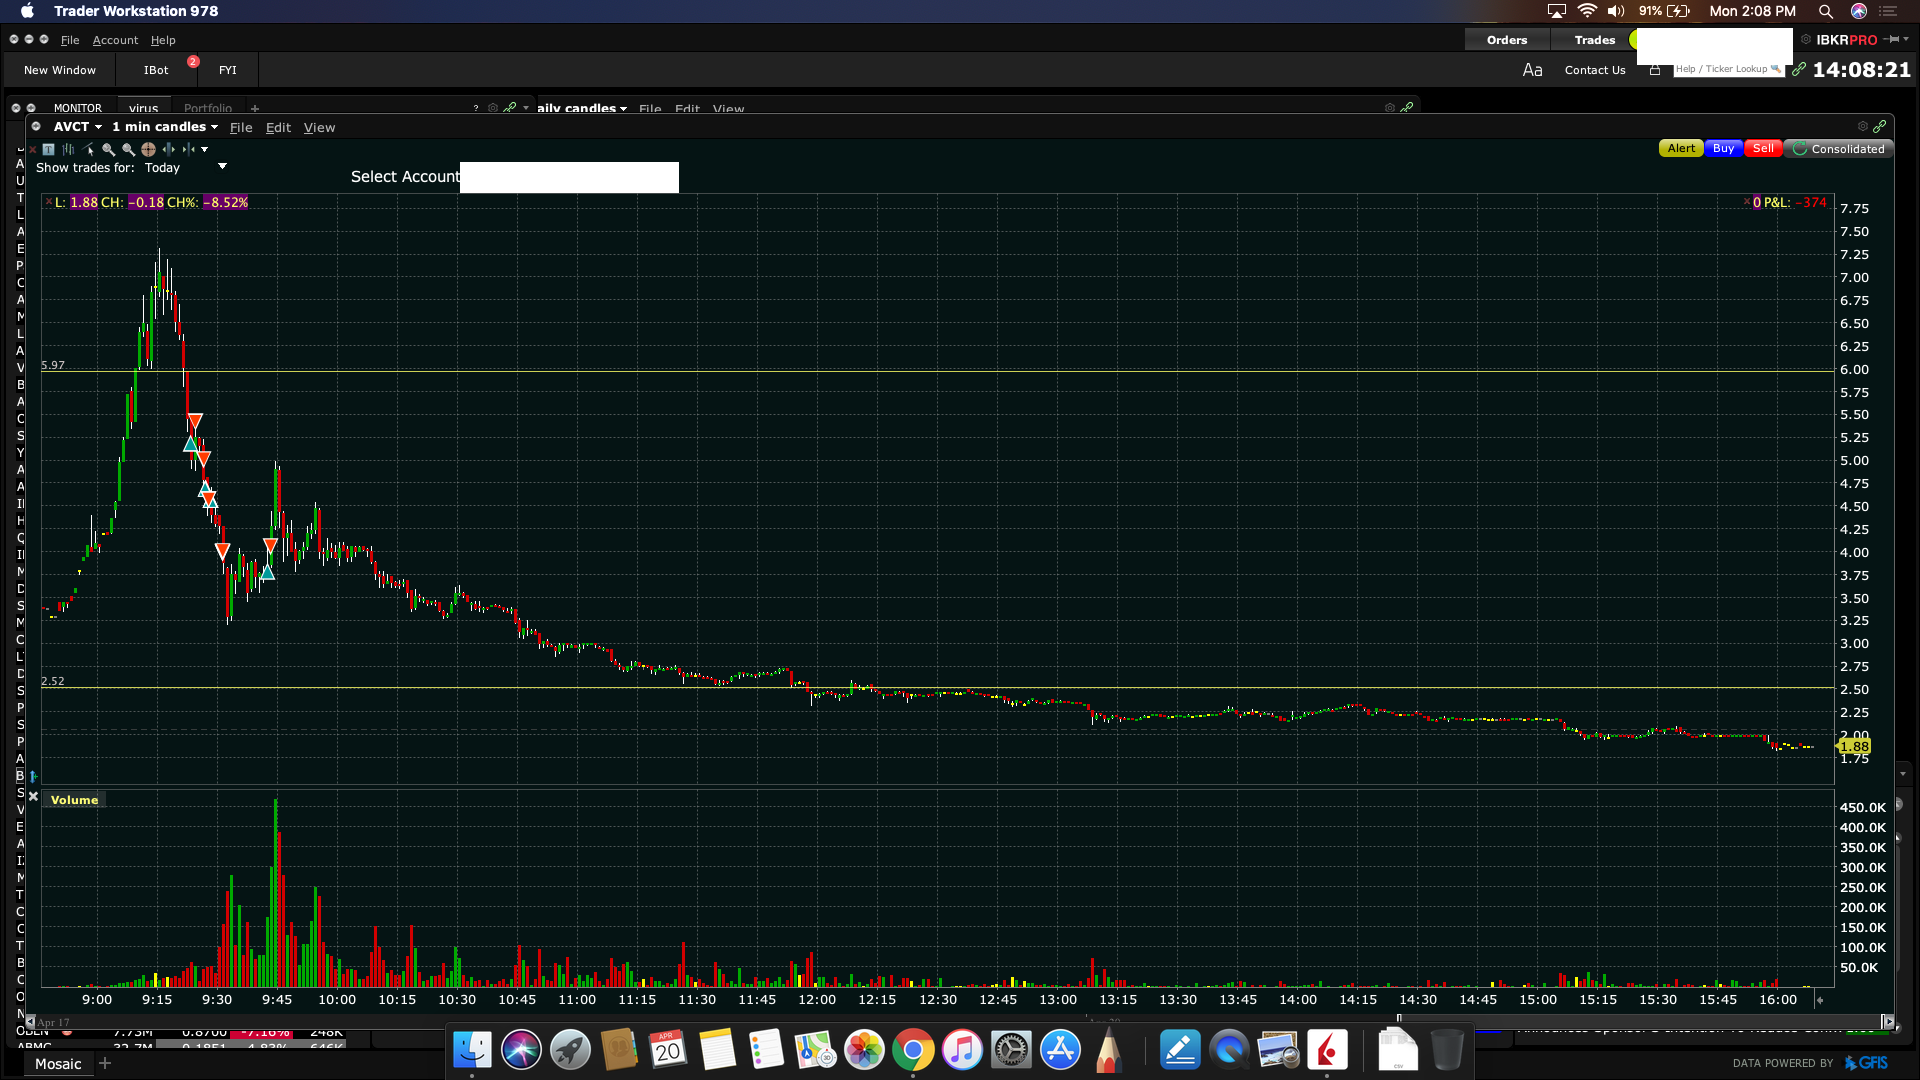The width and height of the screenshot is (1920, 1080).
Task: Switch to the Portfolio tab
Action: point(207,108)
